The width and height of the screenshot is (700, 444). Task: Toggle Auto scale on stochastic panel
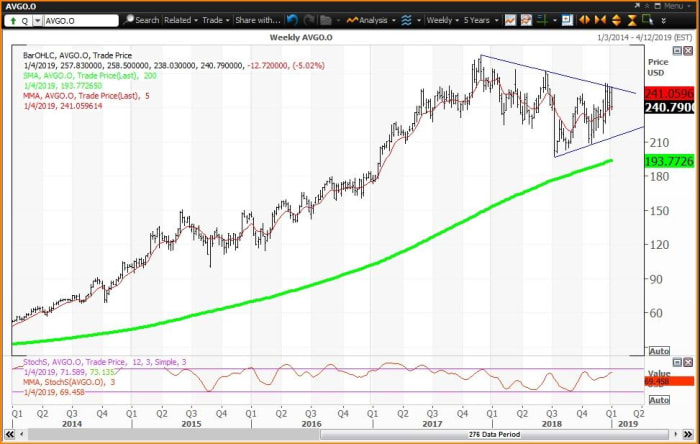click(x=659, y=408)
